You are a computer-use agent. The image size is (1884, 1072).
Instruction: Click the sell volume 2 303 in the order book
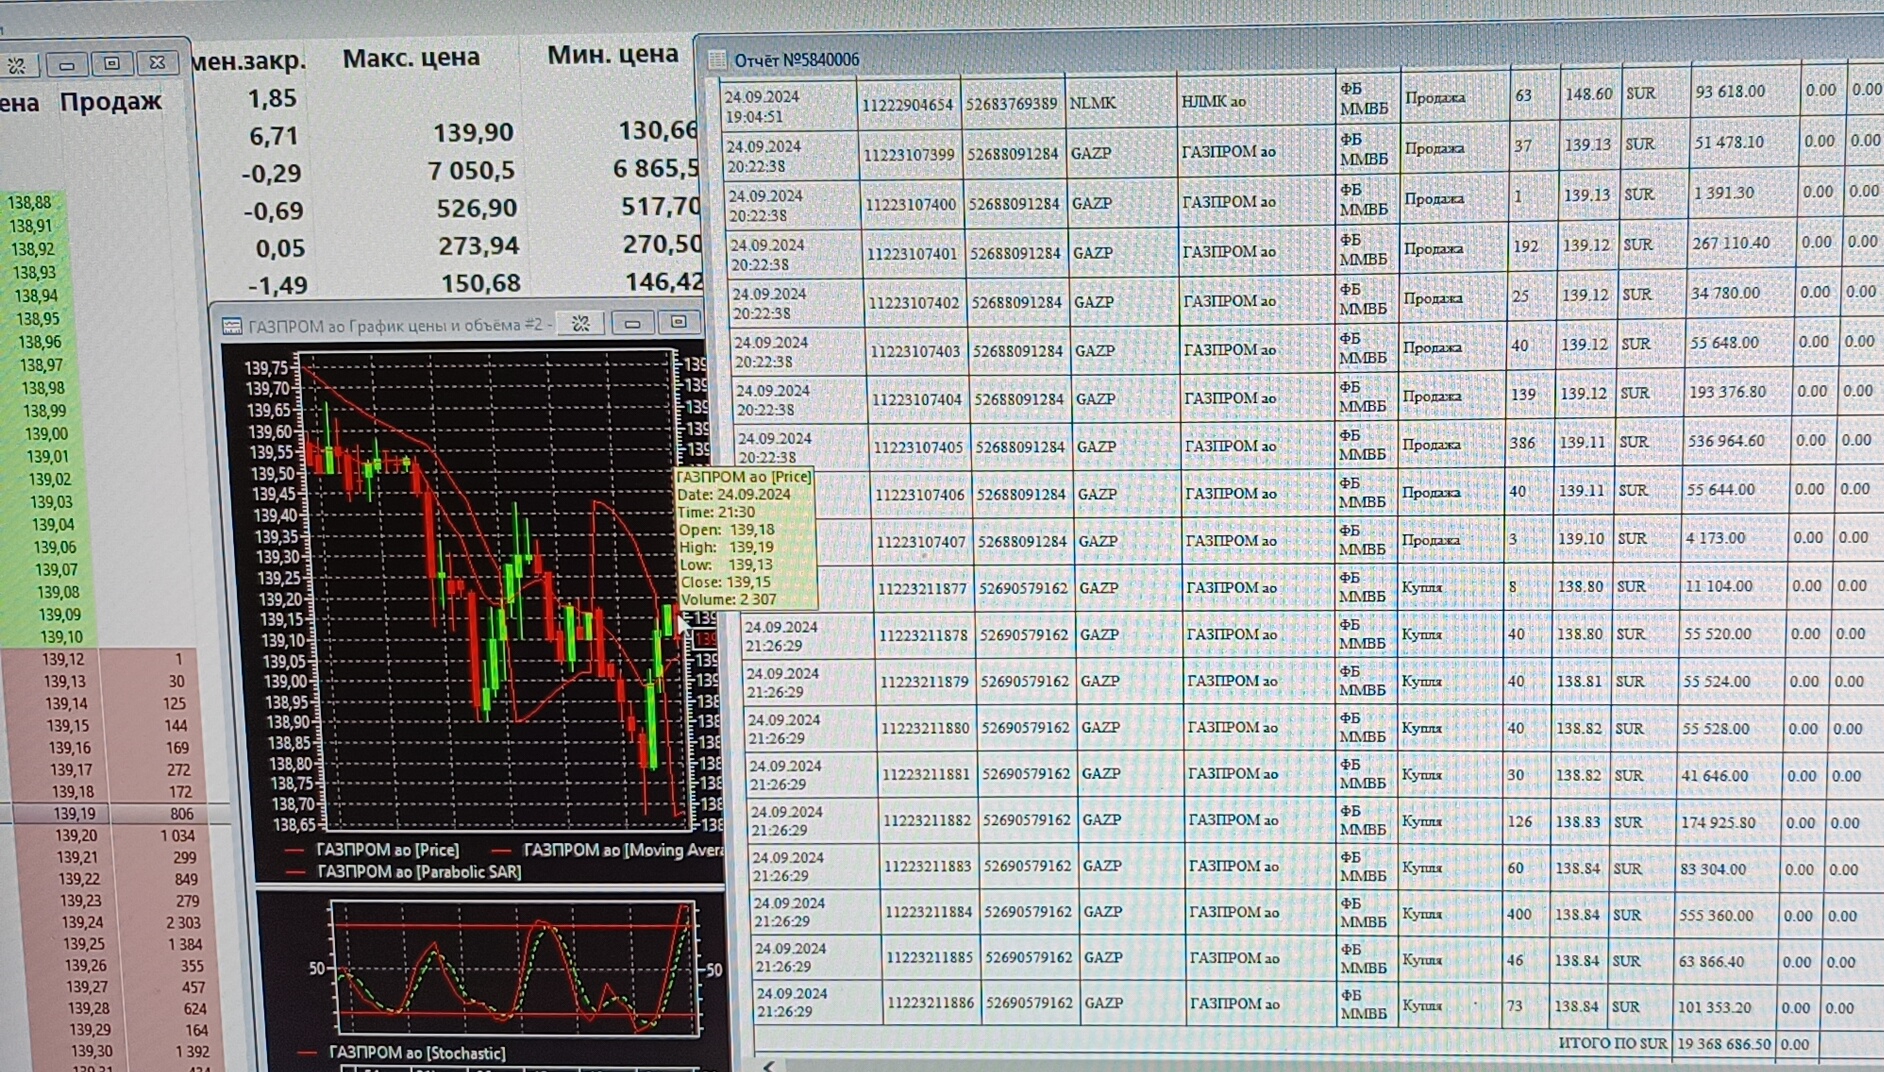pos(183,923)
